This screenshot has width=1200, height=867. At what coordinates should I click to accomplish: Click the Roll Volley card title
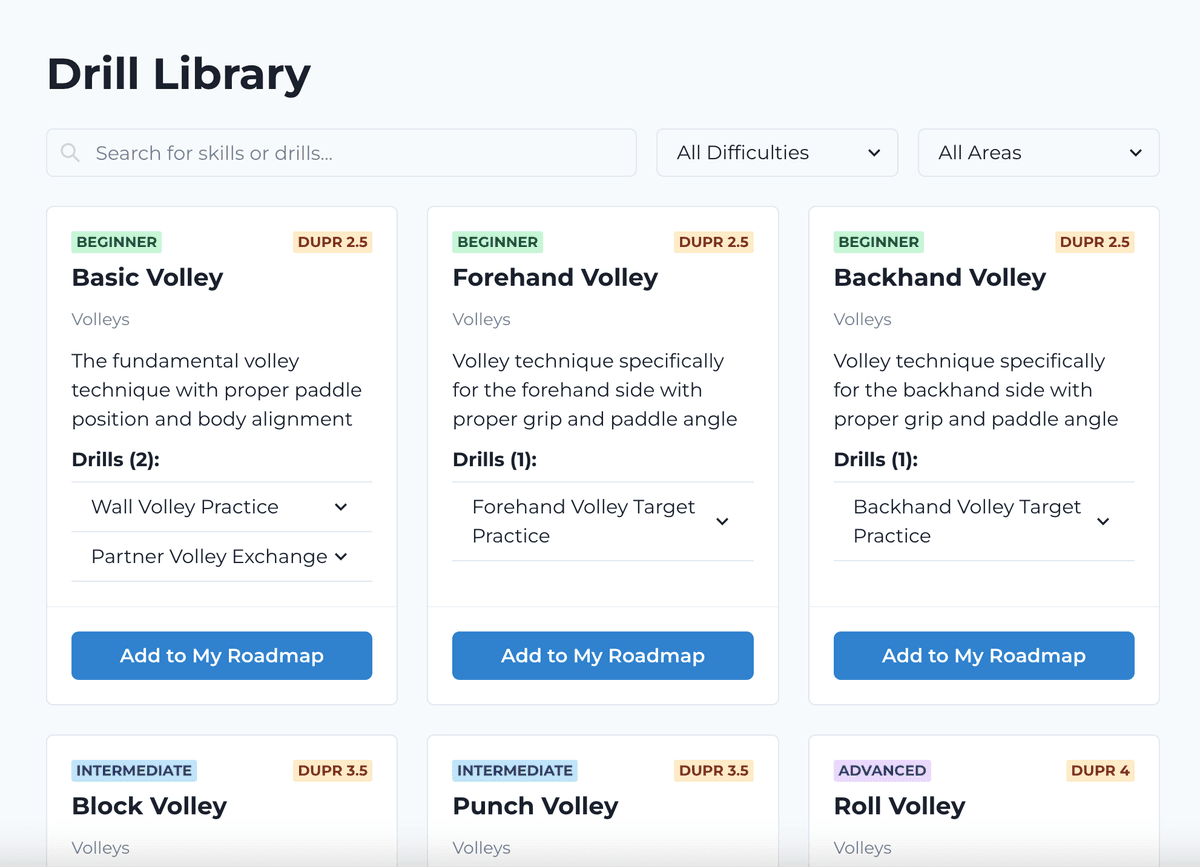point(899,806)
